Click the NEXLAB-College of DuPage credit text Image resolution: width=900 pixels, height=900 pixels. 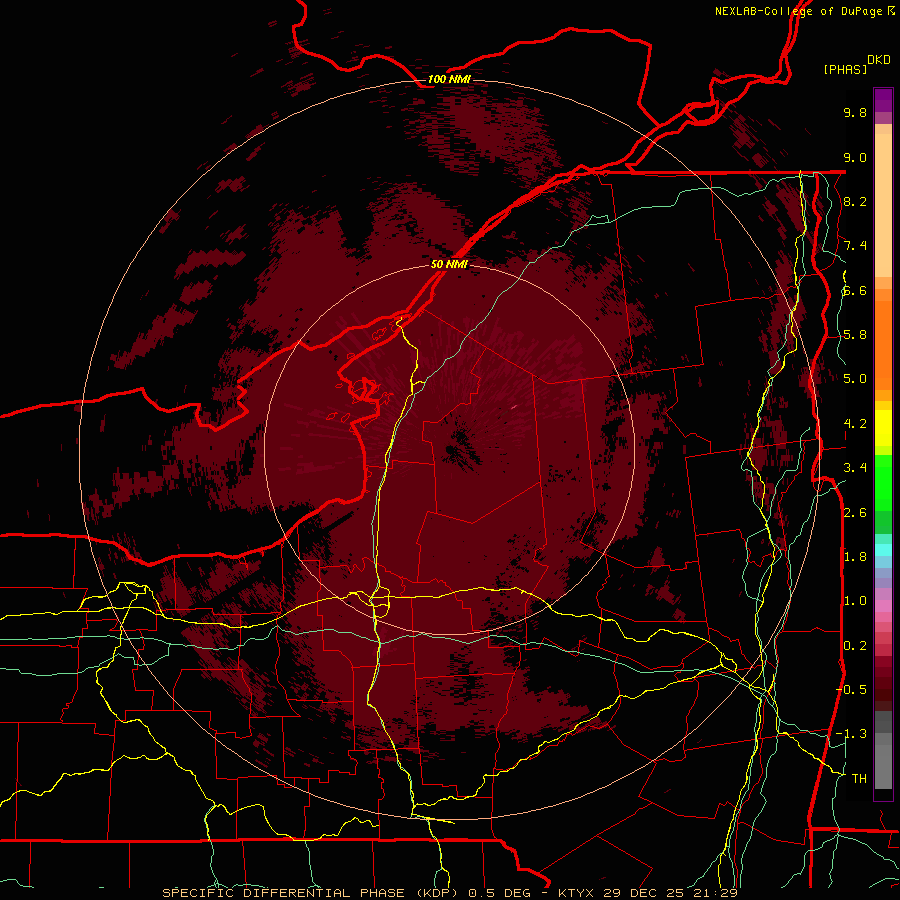799,11
